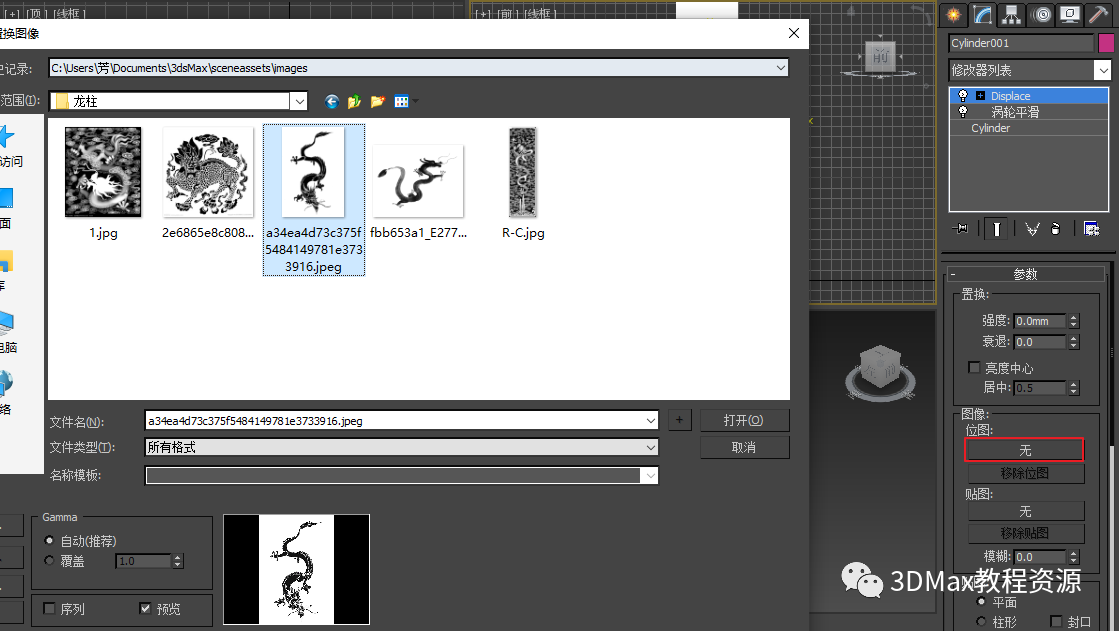Select Gamma 自动(推荐) radio button
Image resolution: width=1119 pixels, height=631 pixels.
49,540
